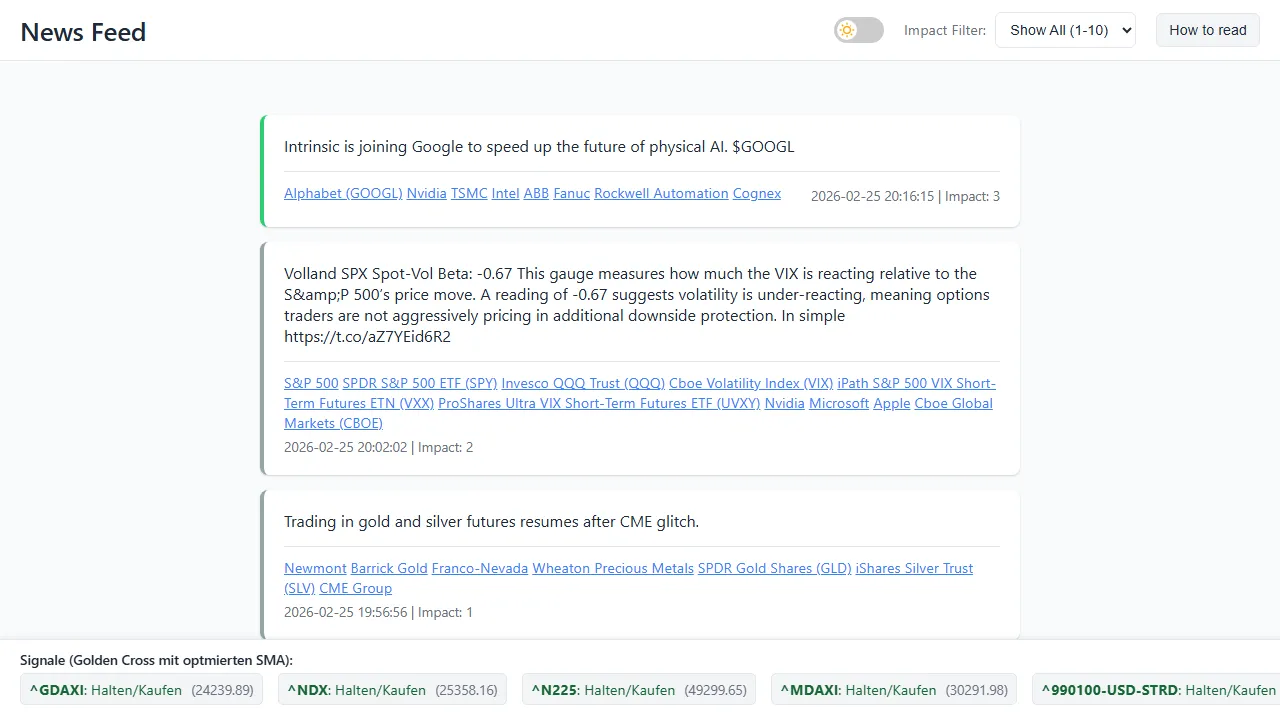Open the TSMC ticker link
This screenshot has width=1280, height=720.
[469, 193]
